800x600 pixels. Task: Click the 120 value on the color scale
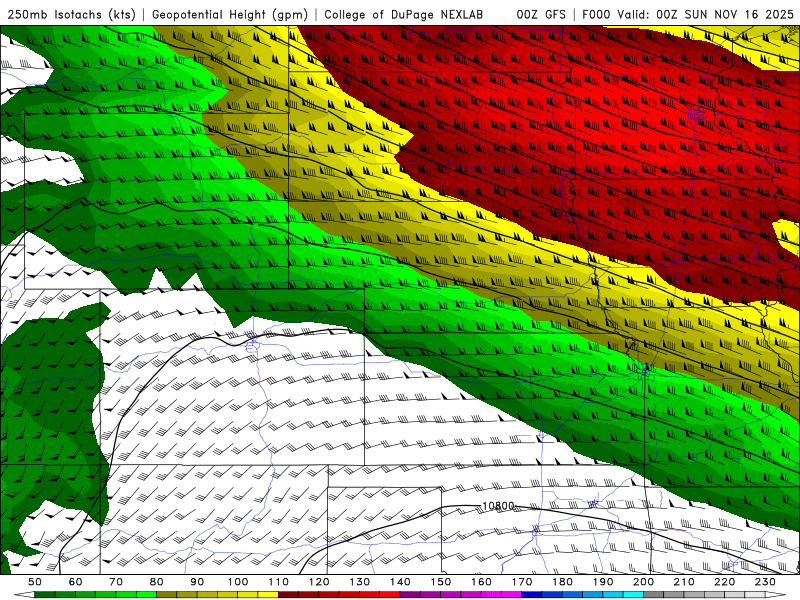tap(319, 582)
